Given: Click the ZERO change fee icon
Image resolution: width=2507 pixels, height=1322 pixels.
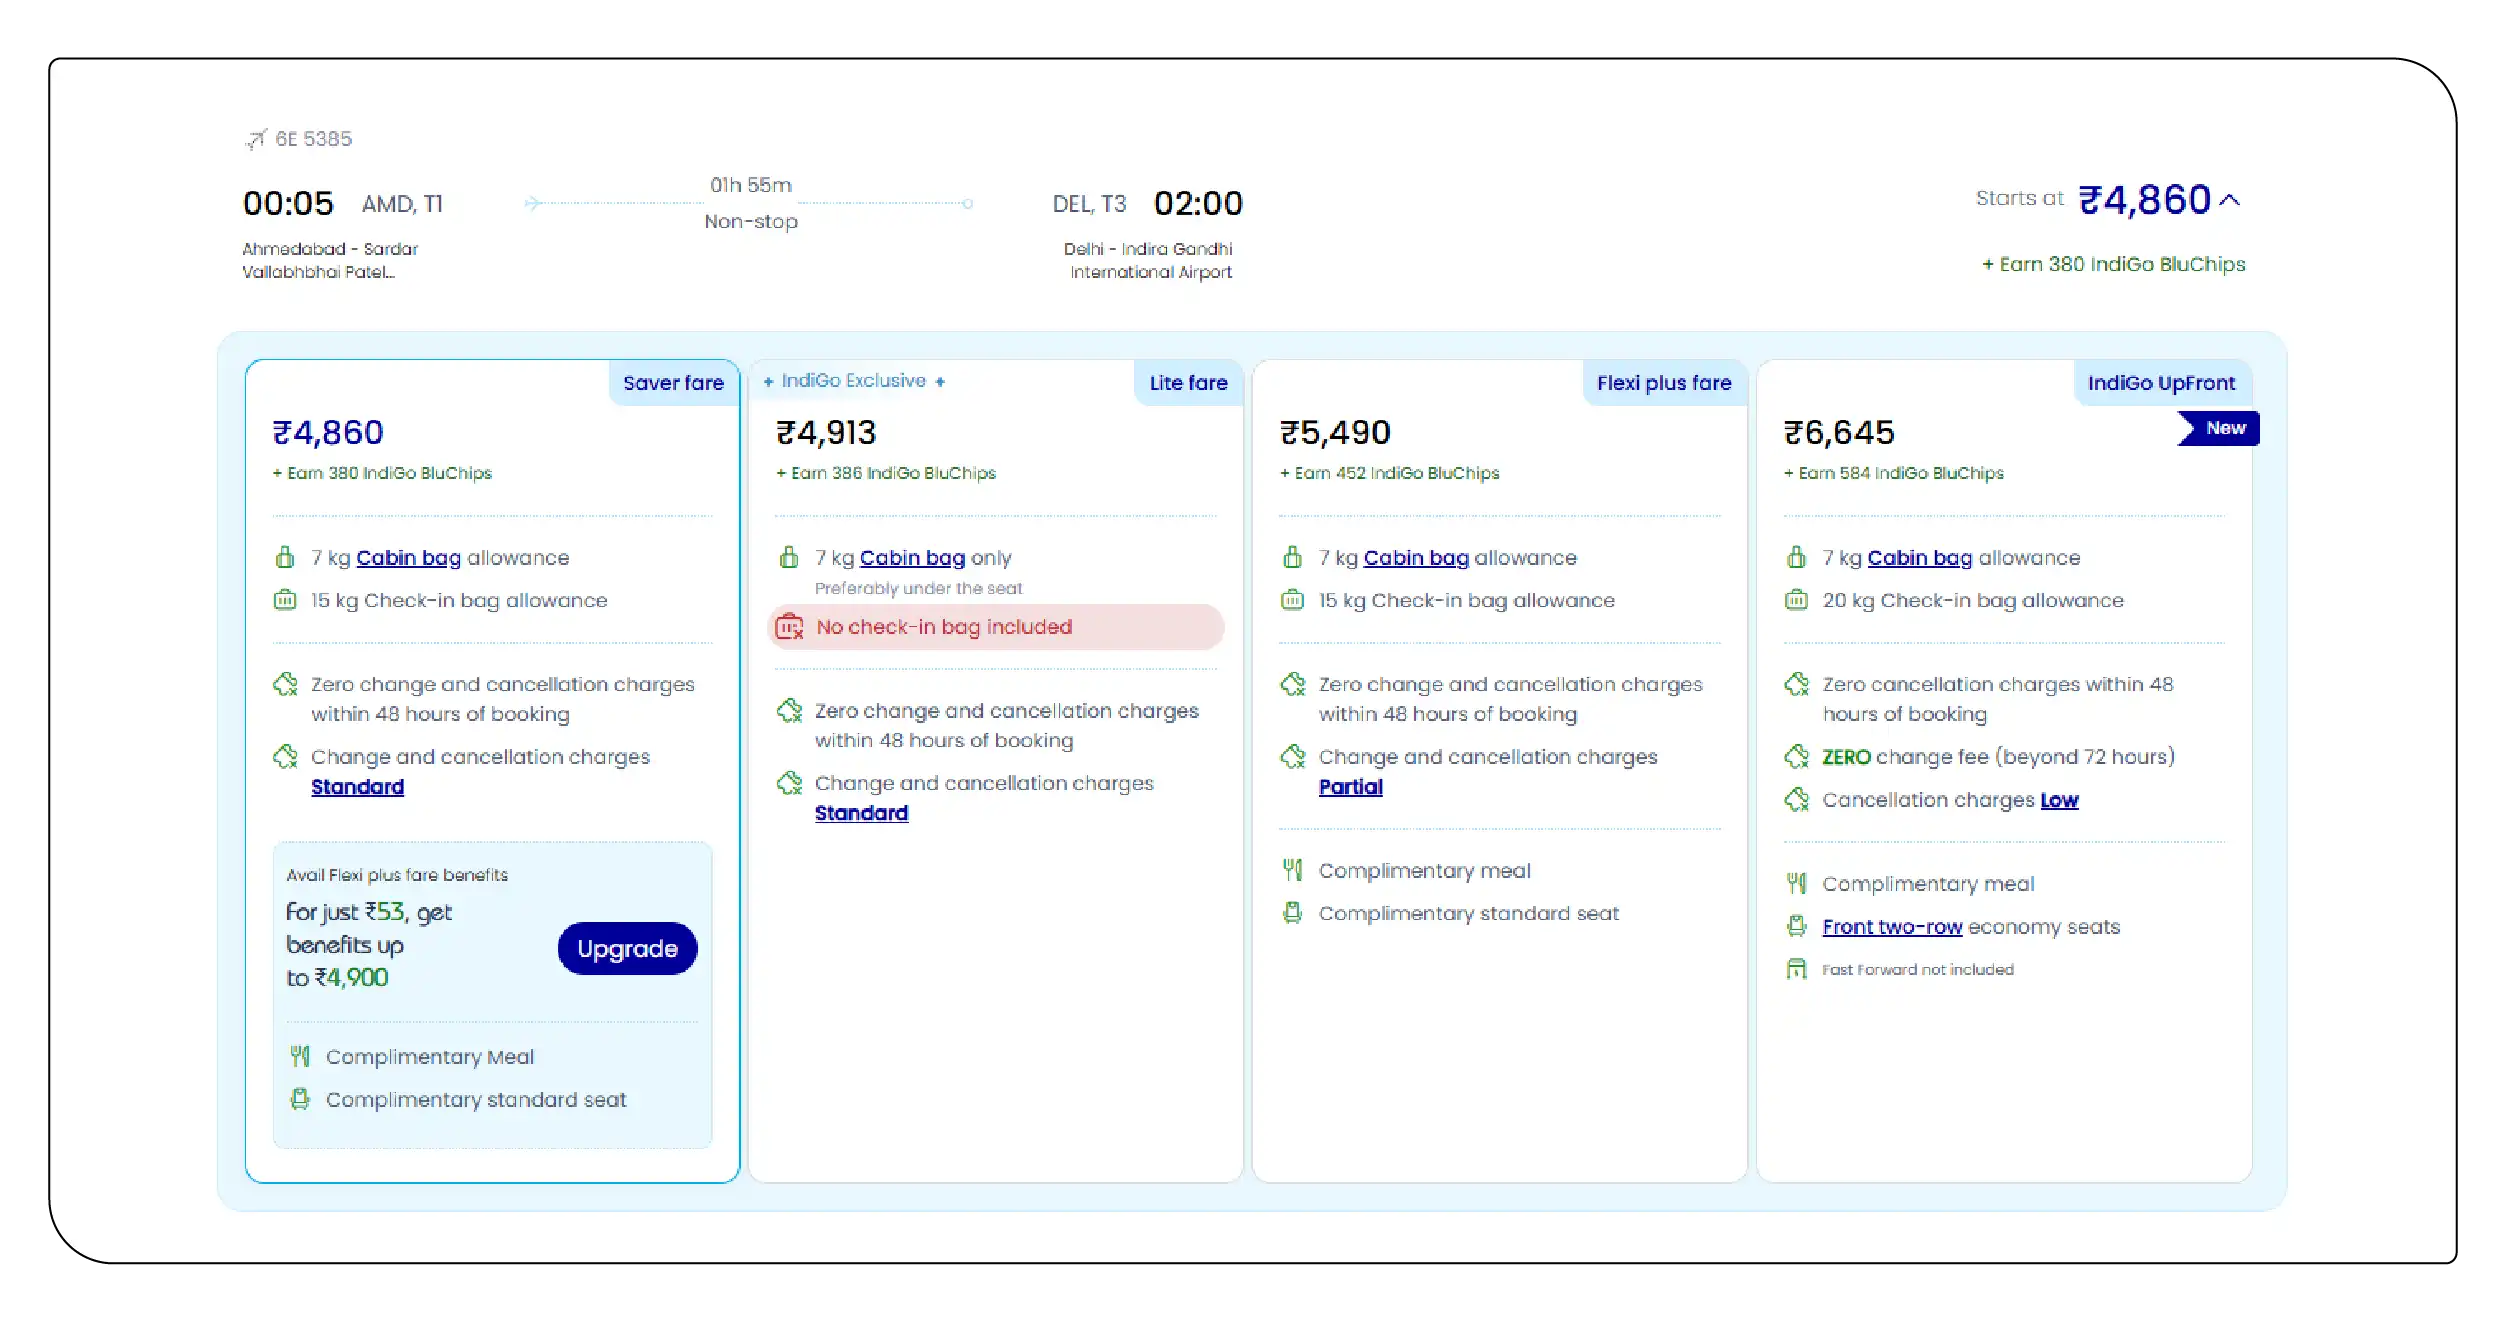Looking at the screenshot, I should click(x=1797, y=757).
